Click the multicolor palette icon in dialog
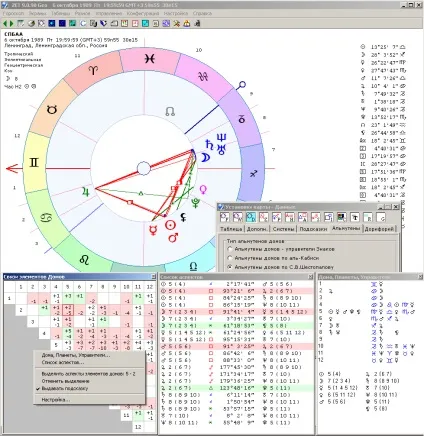 coord(341,217)
